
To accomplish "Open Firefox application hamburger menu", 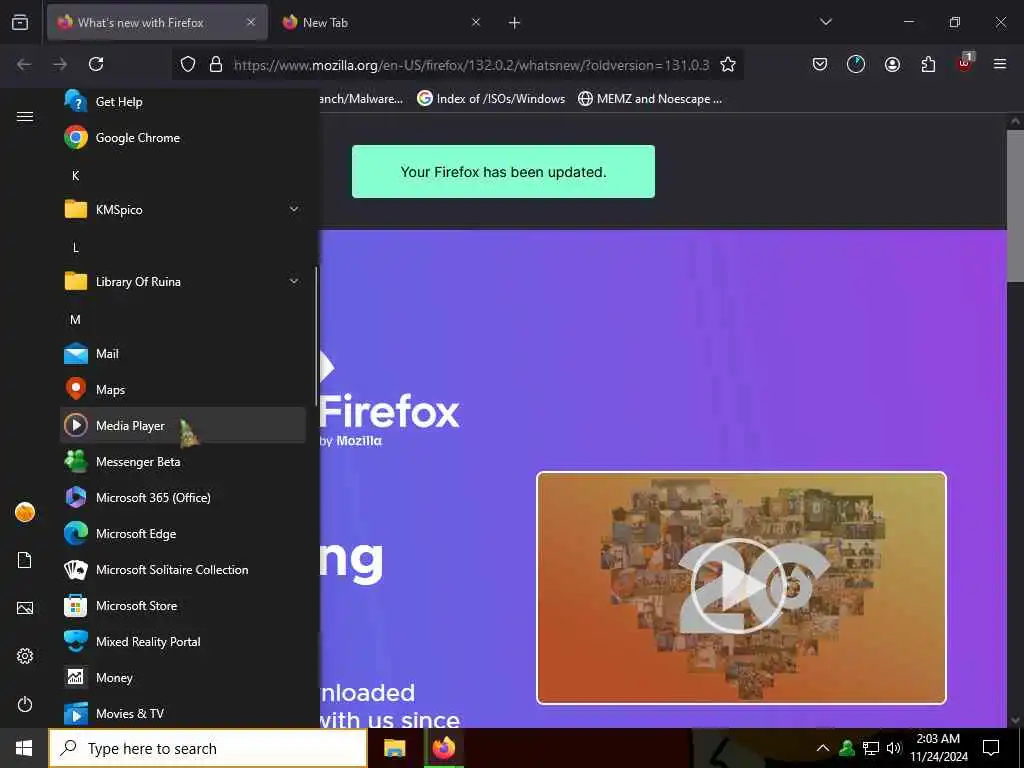I will click(999, 64).
